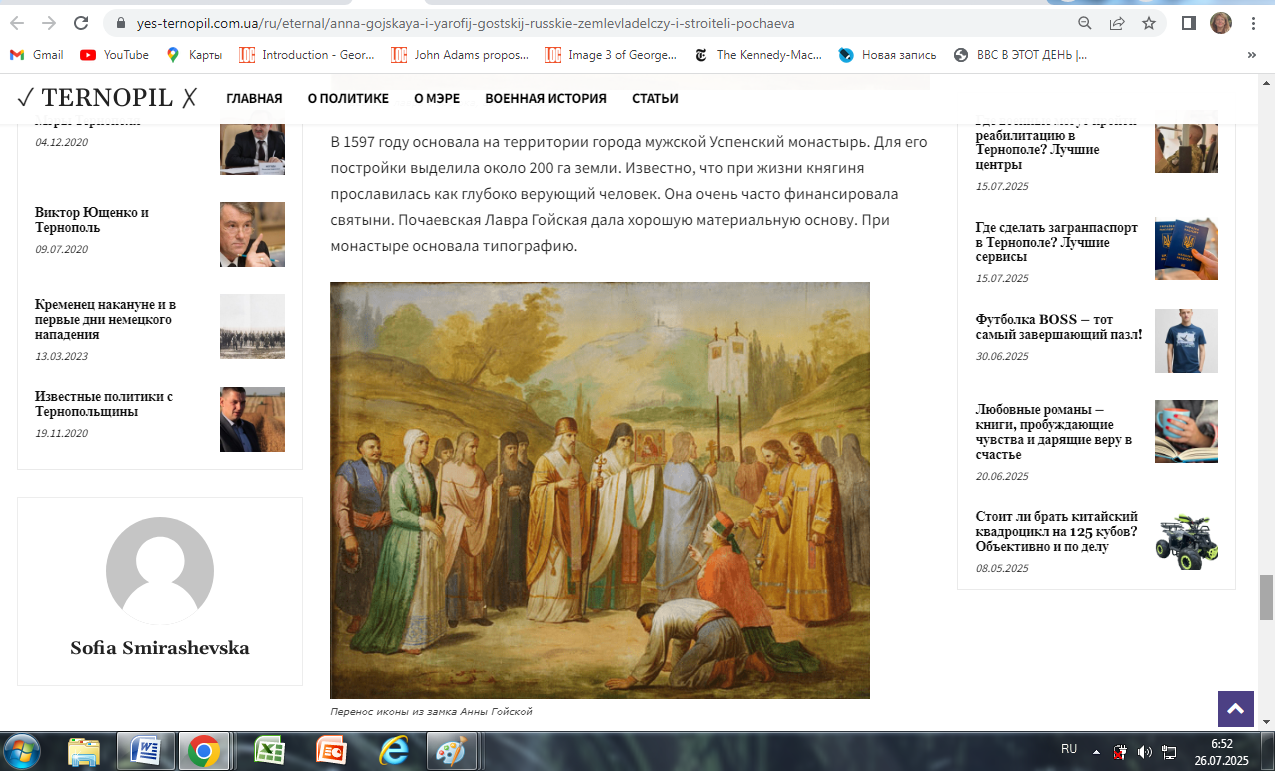Click the quad bike thumbnail

coord(1186,541)
